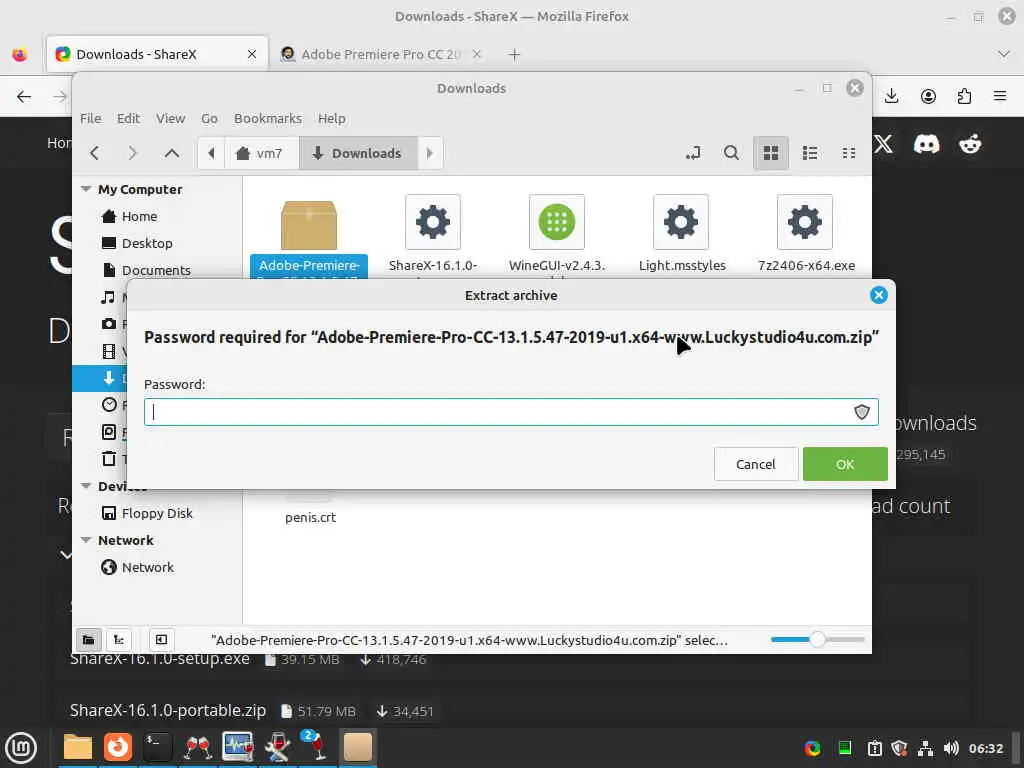Collapse the Network sidebar section
Image resolution: width=1024 pixels, height=768 pixels.
tap(86, 540)
